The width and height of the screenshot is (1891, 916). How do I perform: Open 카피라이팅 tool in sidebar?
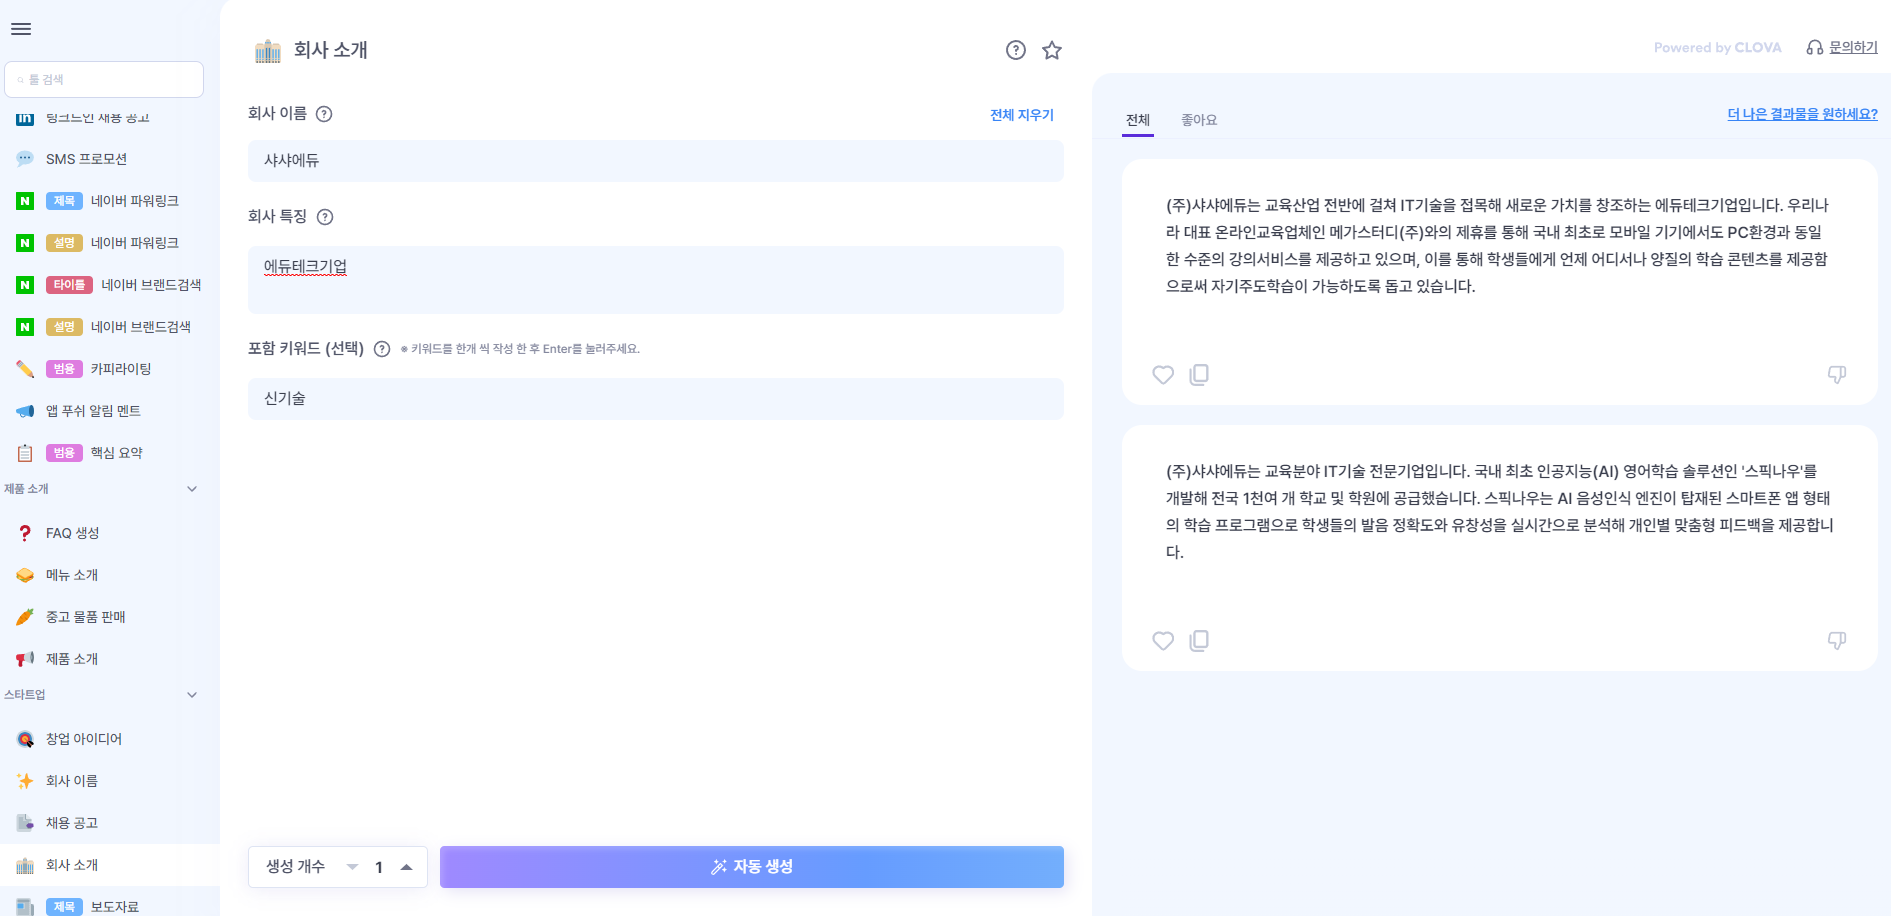pos(108,369)
